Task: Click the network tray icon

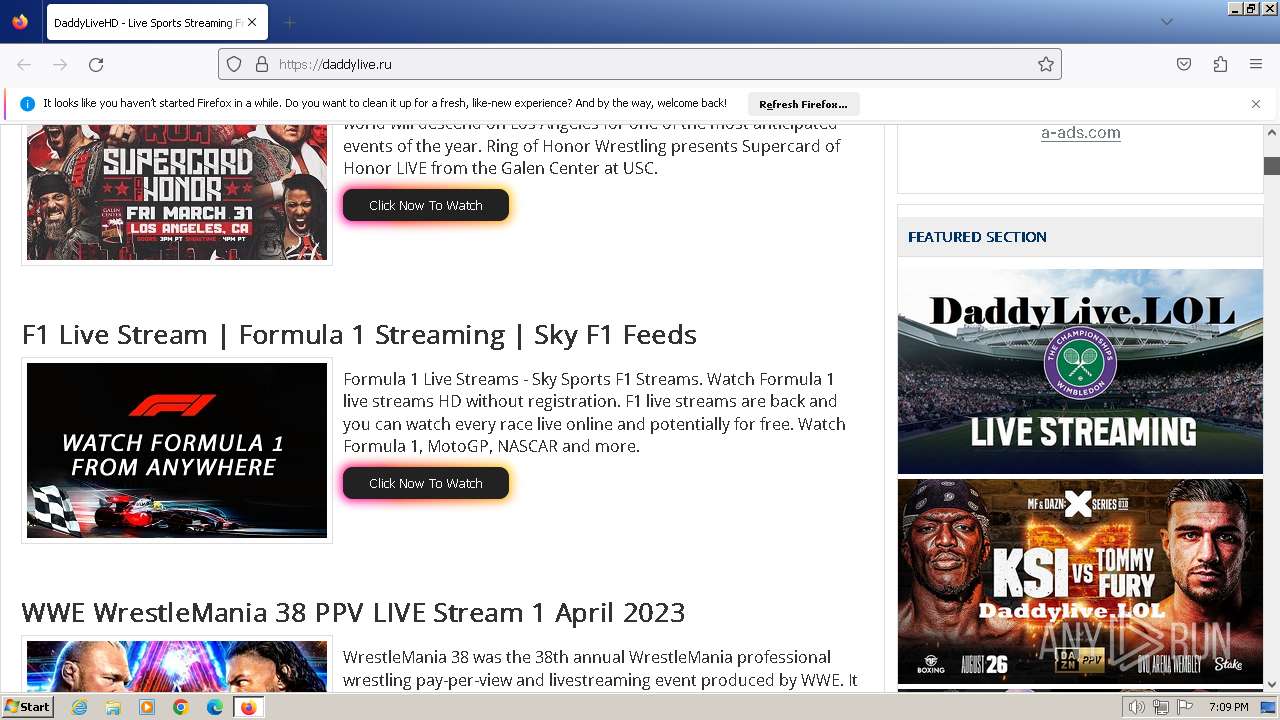Action: 1161,707
